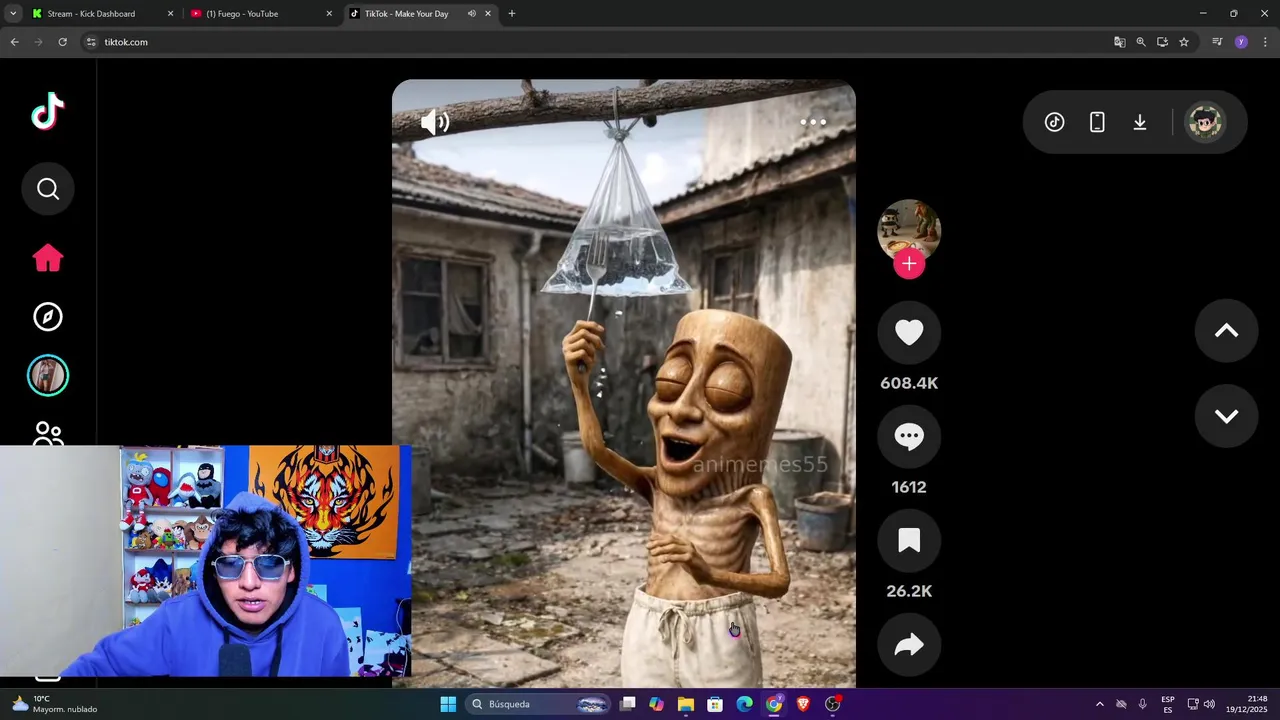Change the ESP ES keyboard language
This screenshot has width=1280, height=720.
[x=1168, y=704]
